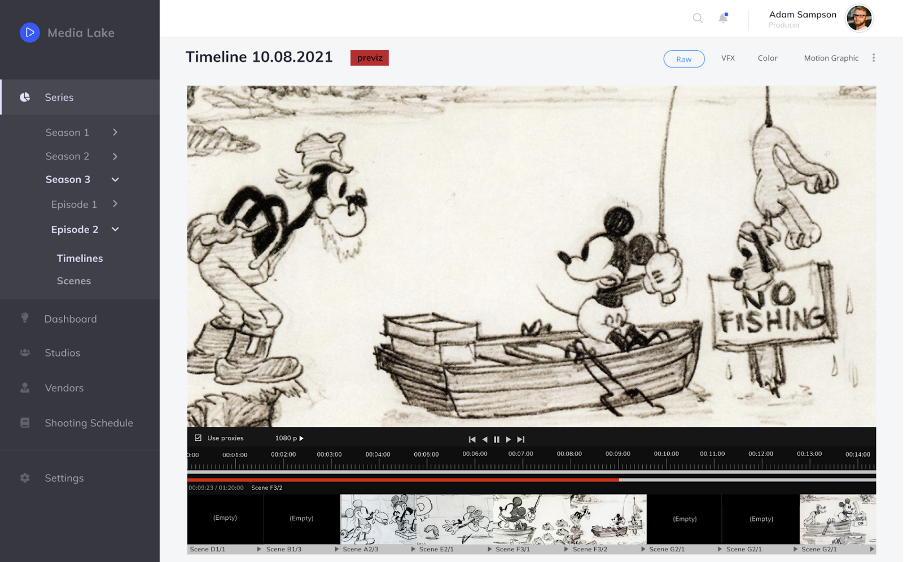Open the Scene B1/3 arrow menu
The width and height of the screenshot is (904, 562).
(x=337, y=549)
